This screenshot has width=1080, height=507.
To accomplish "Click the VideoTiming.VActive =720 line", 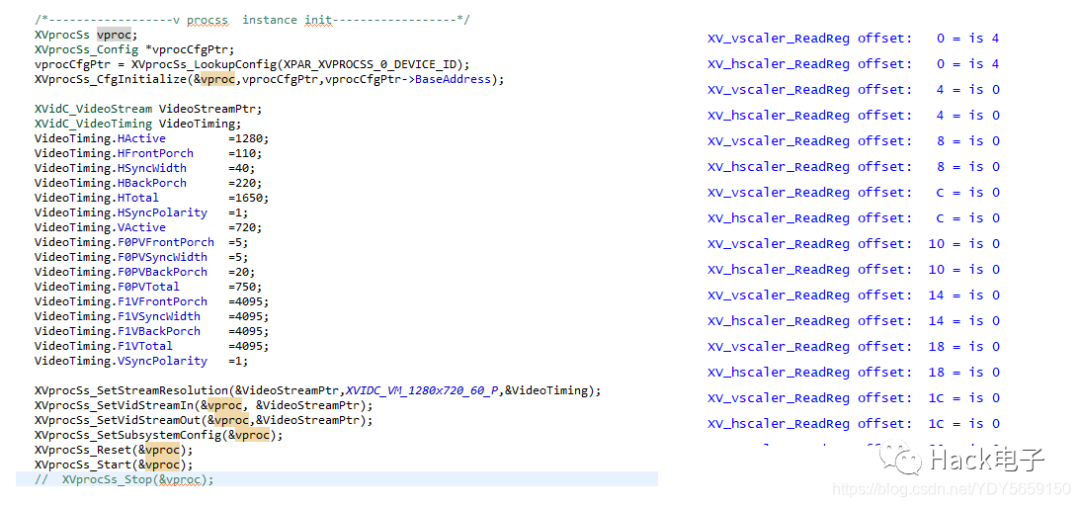I will (149, 227).
